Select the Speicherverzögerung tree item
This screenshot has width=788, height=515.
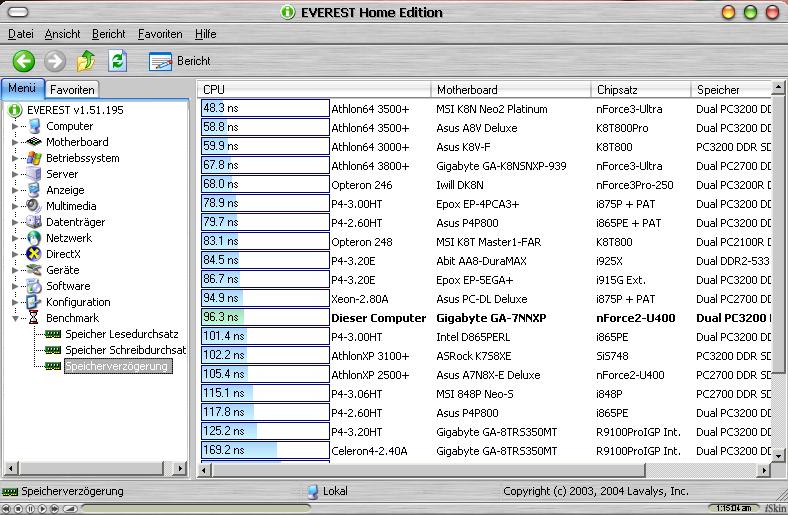(x=117, y=366)
